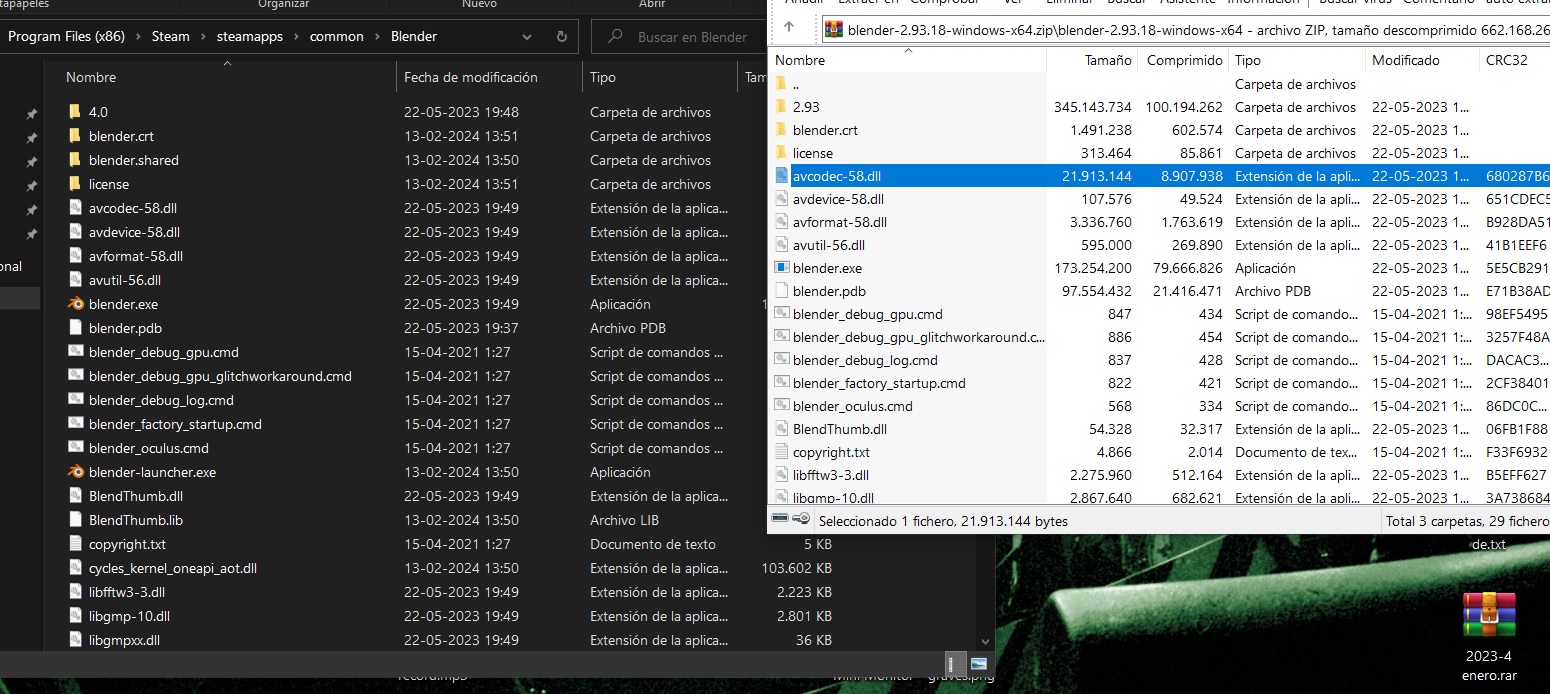Expand chevron after Program Files (x86)
Viewport: 1550px width, 694px height.
point(138,37)
